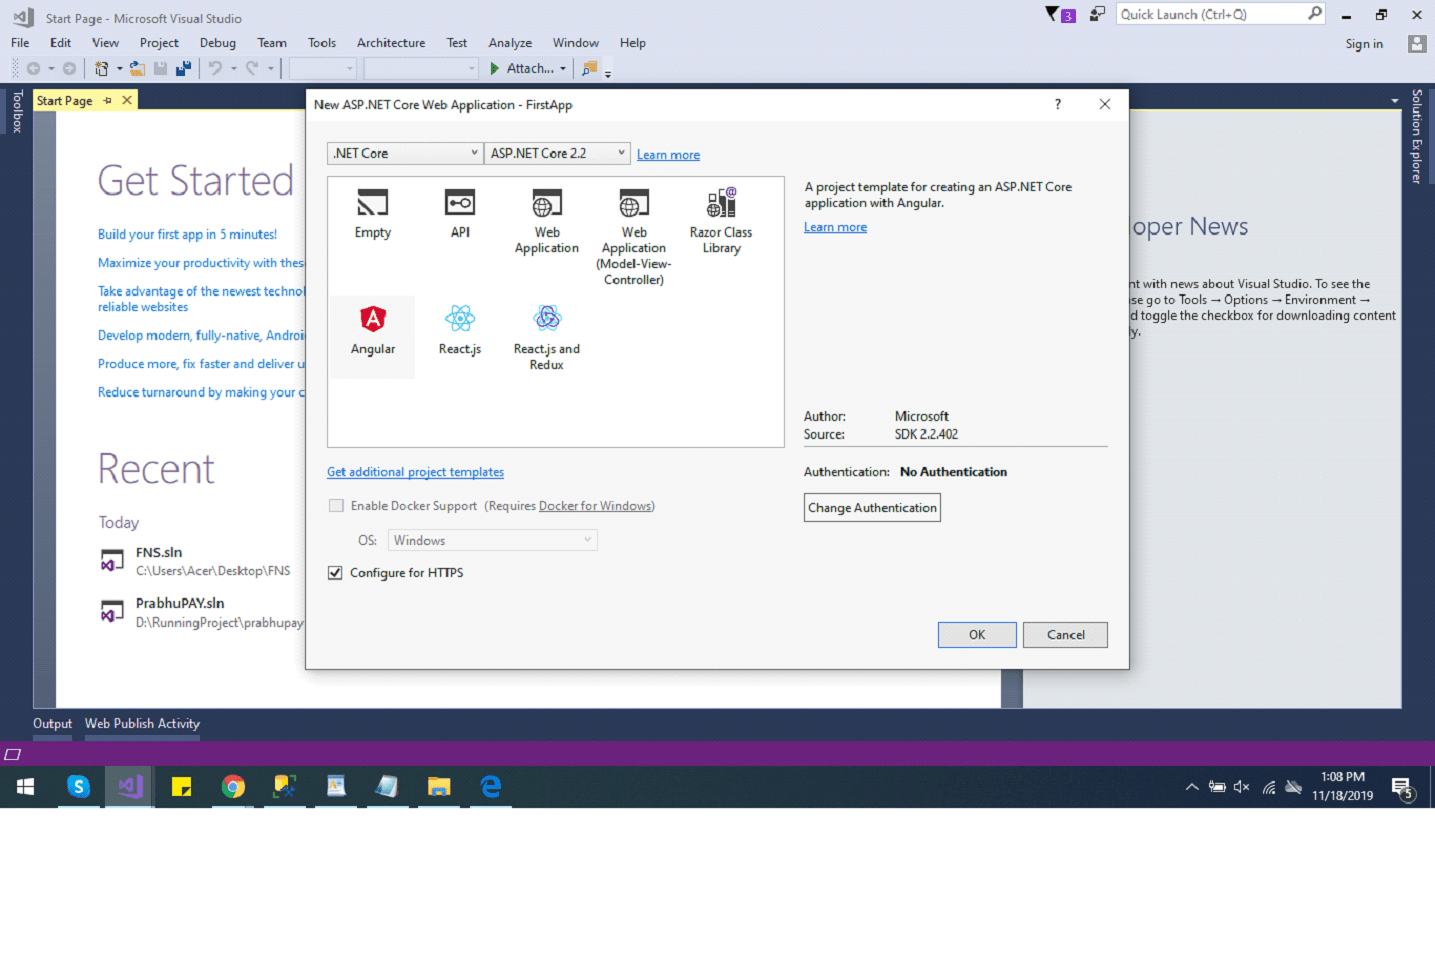Open the .NET Core framework dropdown
The height and width of the screenshot is (955, 1435).
[x=405, y=153]
